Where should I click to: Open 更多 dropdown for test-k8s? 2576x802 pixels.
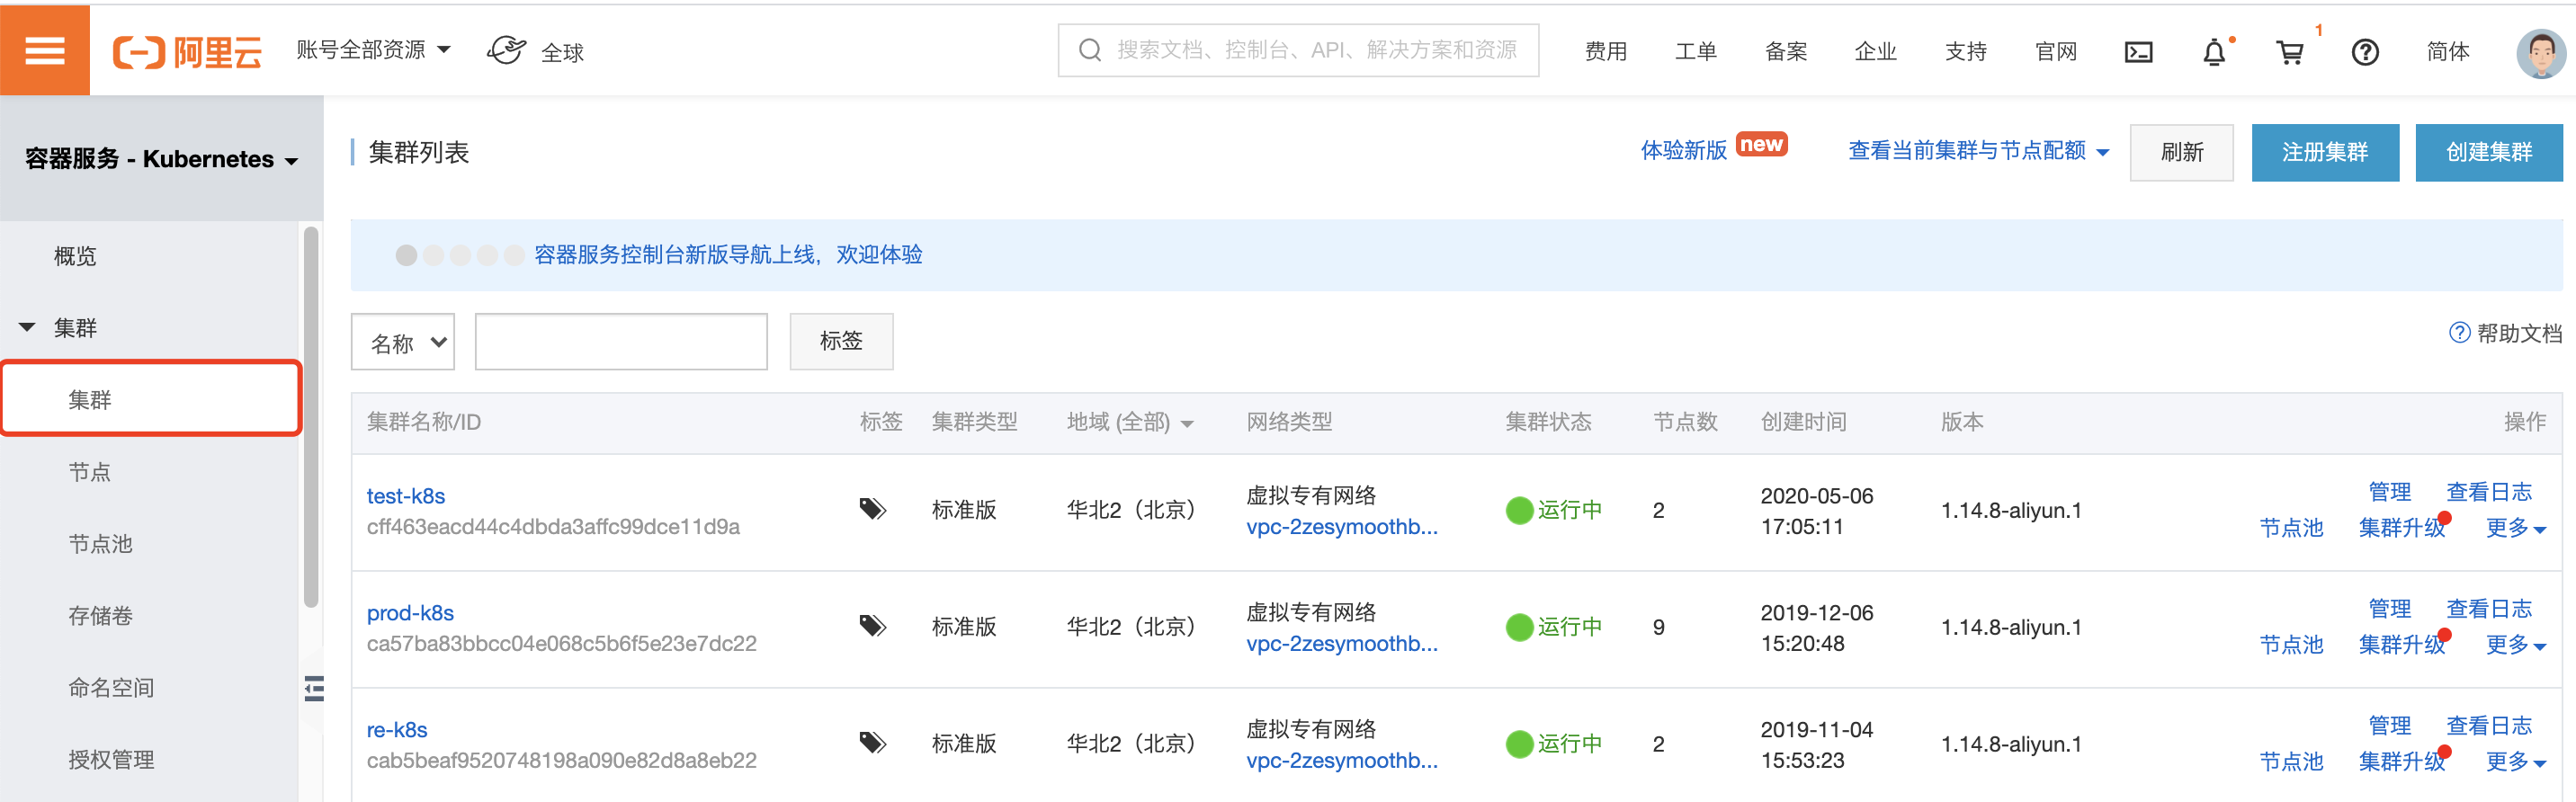pyautogui.click(x=2515, y=528)
